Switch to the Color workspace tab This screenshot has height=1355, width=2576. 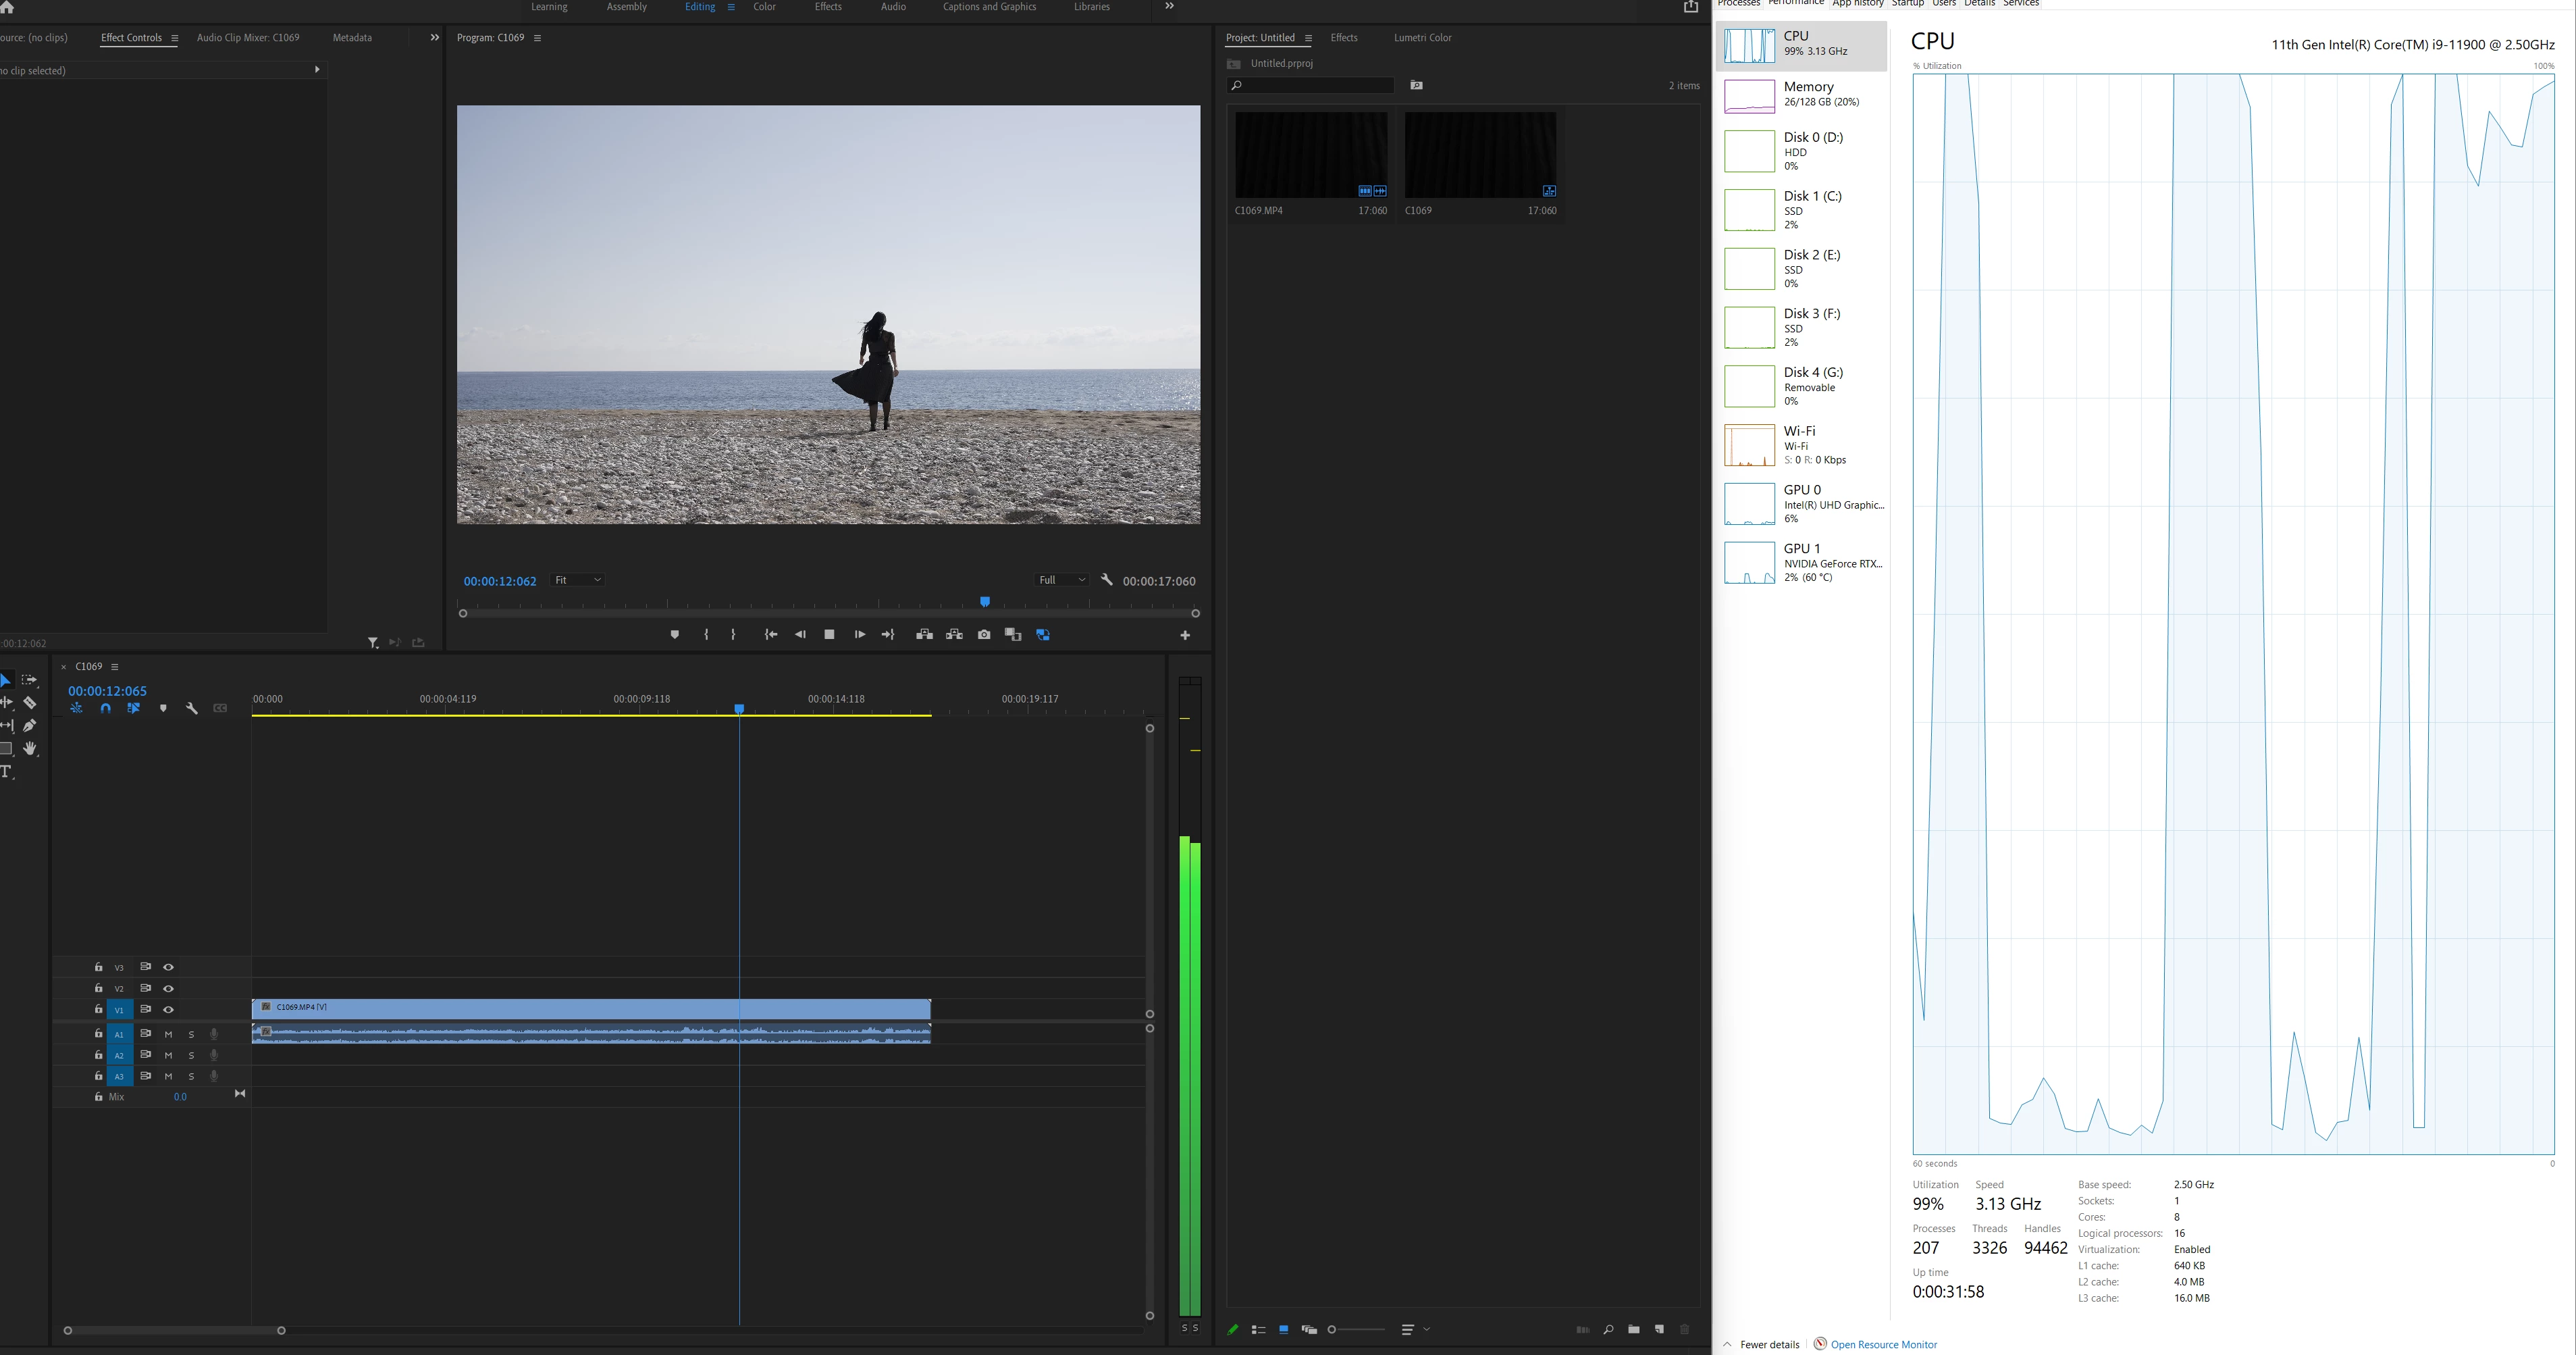tap(764, 7)
